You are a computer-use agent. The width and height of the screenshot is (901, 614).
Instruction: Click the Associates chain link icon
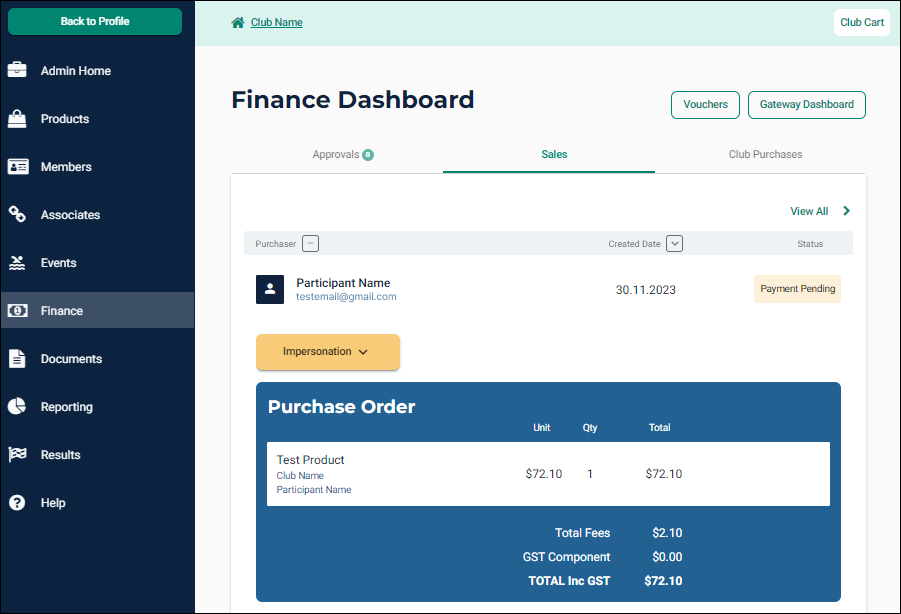pos(17,214)
